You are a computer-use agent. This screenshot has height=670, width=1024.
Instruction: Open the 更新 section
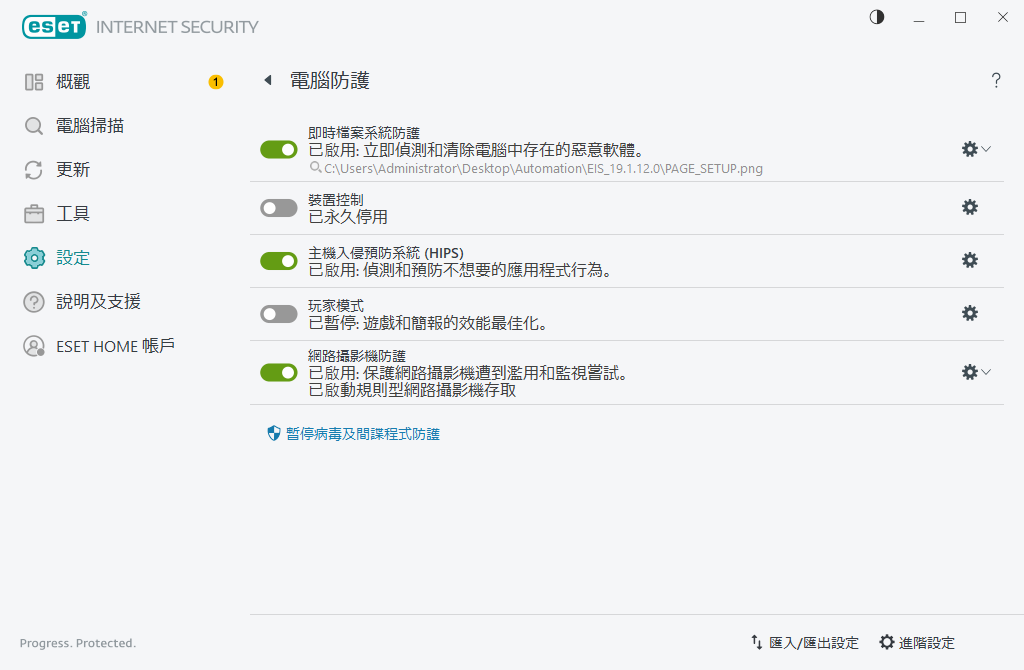coord(72,170)
